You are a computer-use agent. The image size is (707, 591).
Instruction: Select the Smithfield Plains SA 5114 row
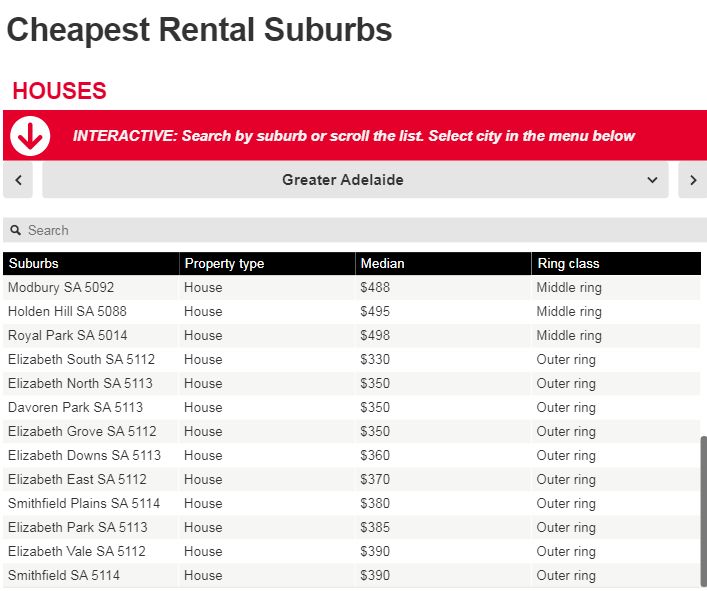84,504
